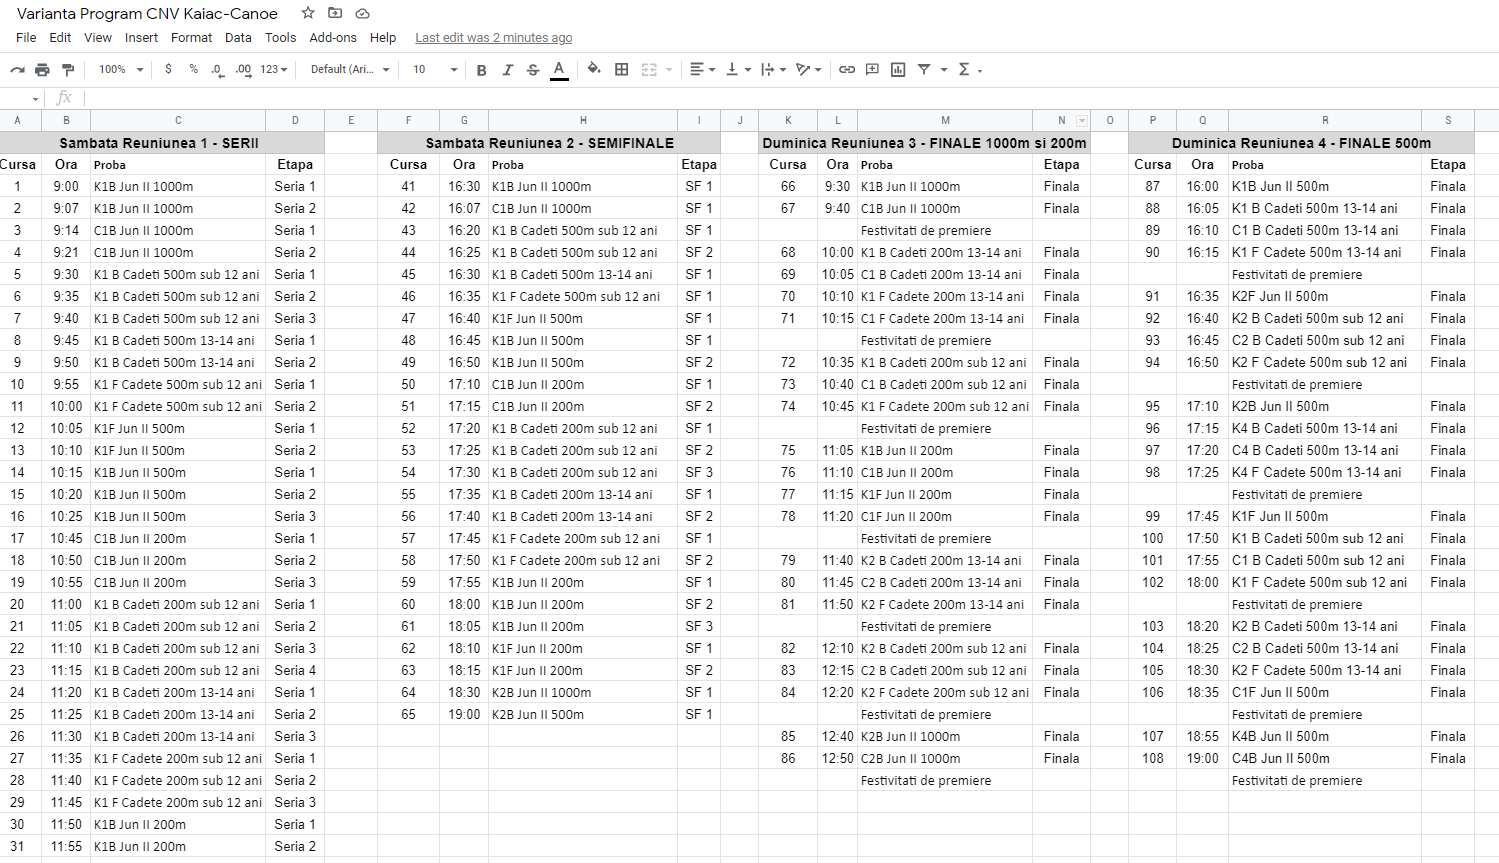1499x863 pixels.
Task: Click the document title Varianta Program
Action: (147, 13)
